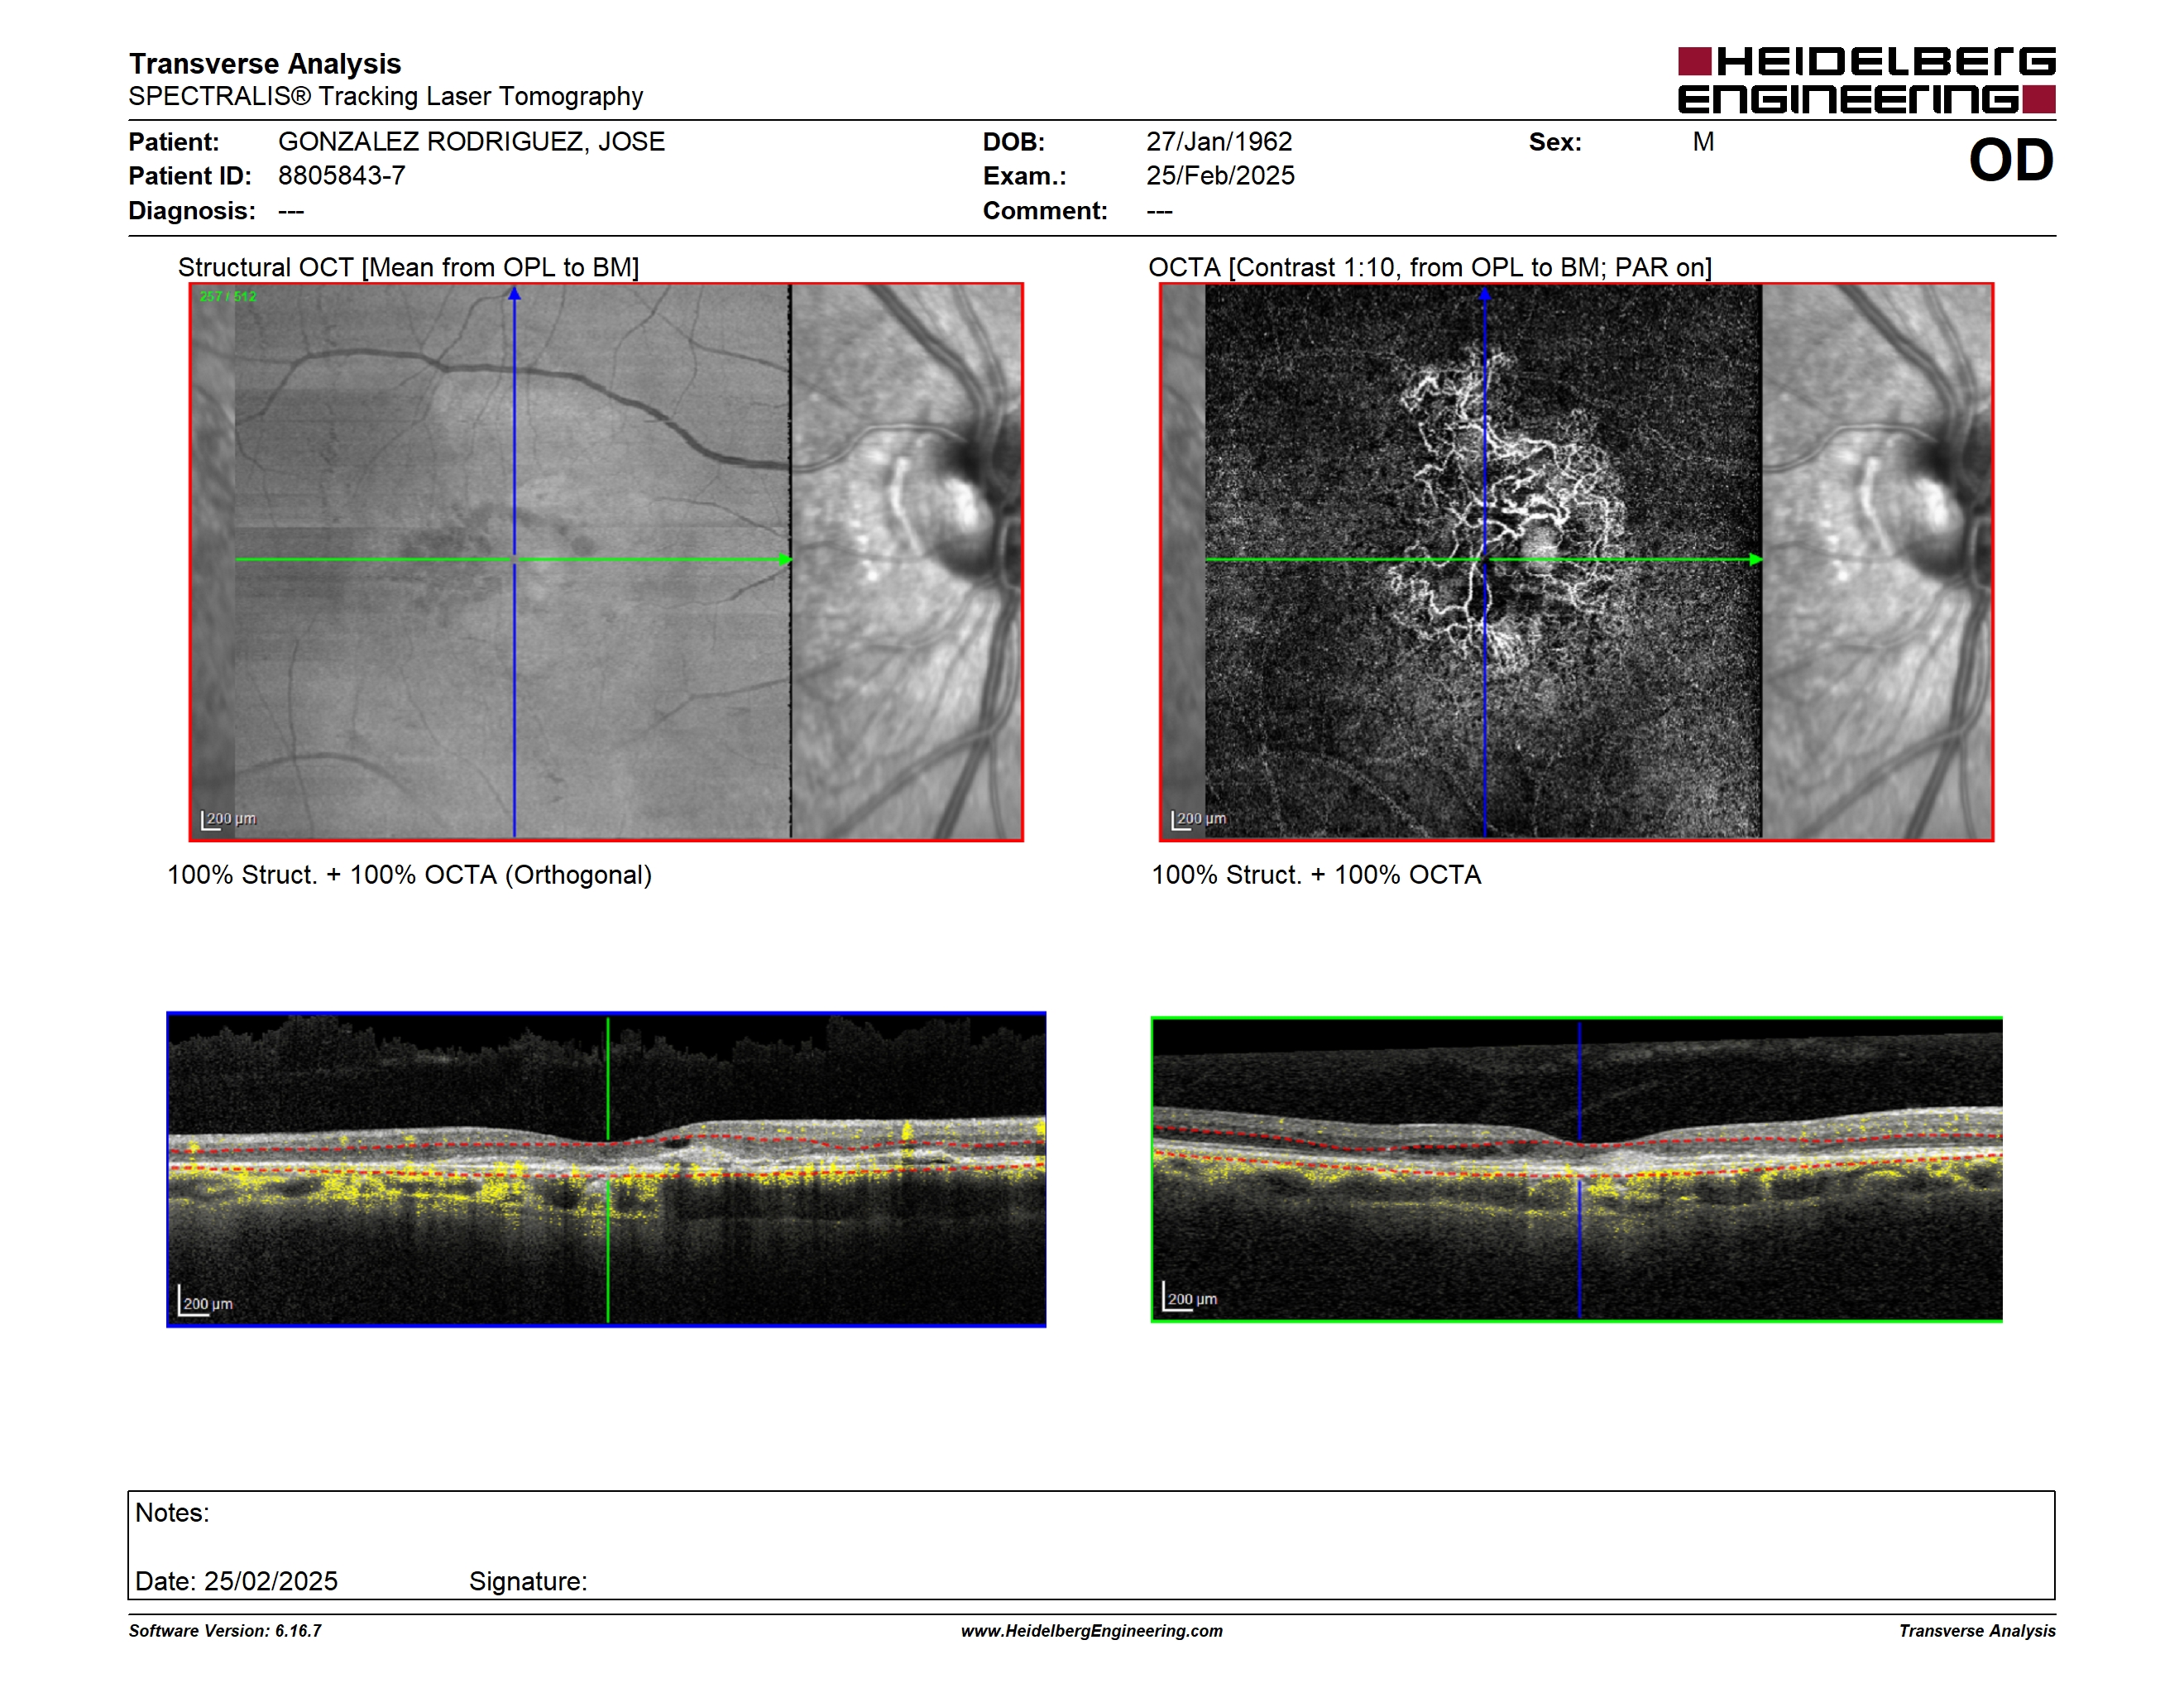The height and width of the screenshot is (1688, 2184).
Task: Click the 200 µm scale bar in OCTA image
Action: (1198, 820)
